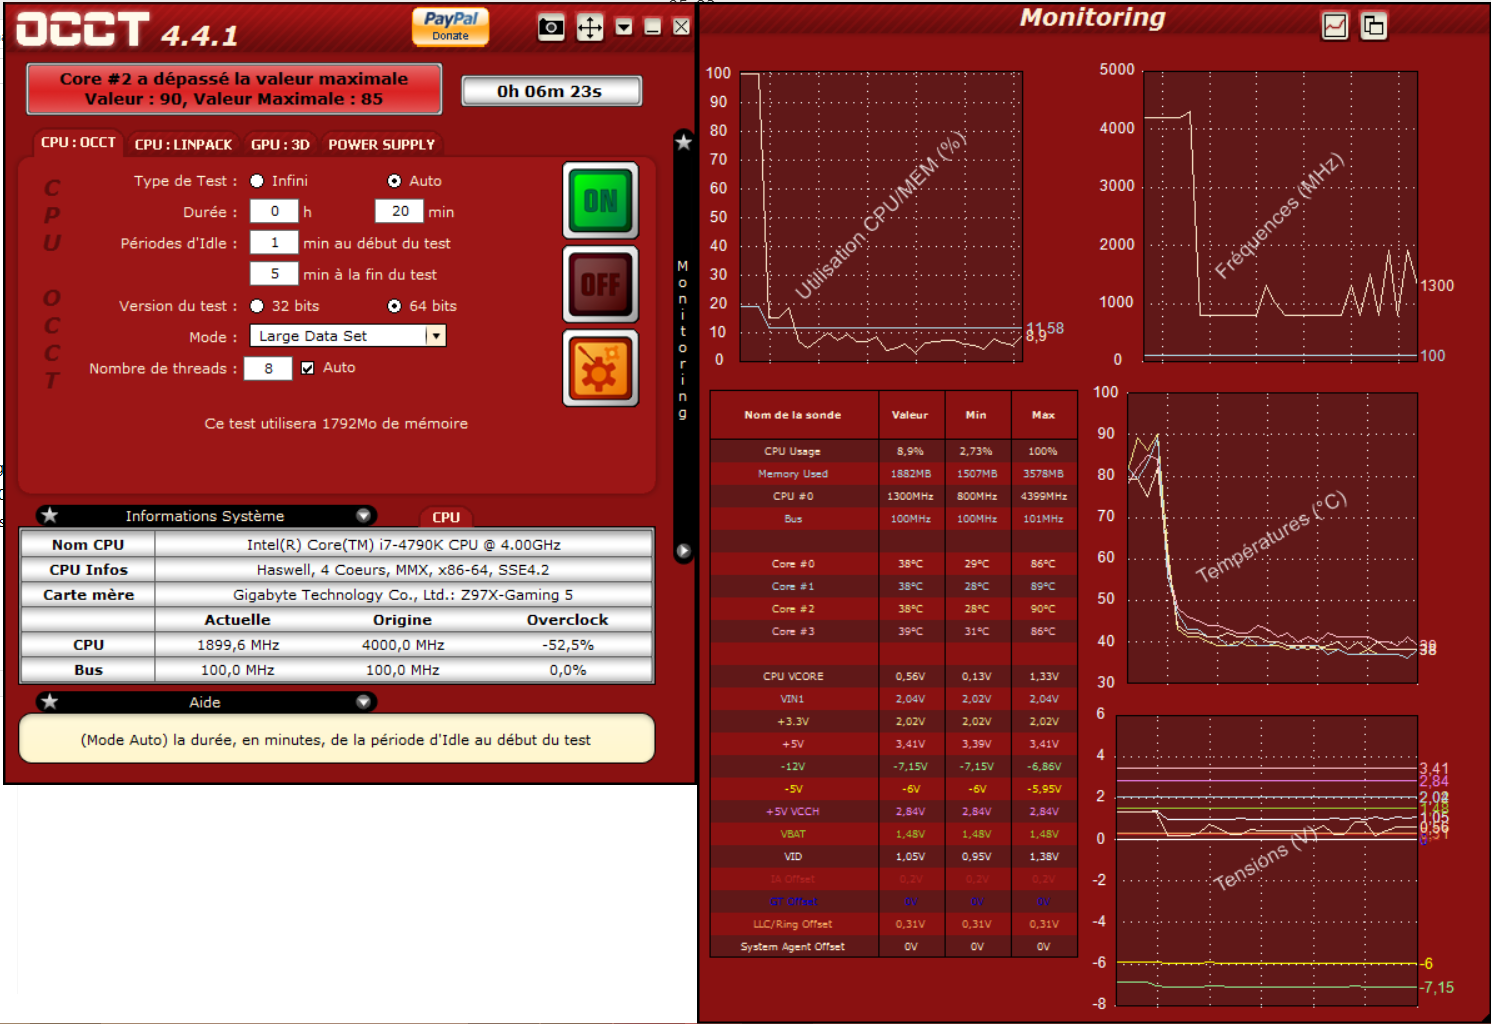Collapse the Informations Système section arrow
The image size is (1491, 1024).
[x=363, y=516]
